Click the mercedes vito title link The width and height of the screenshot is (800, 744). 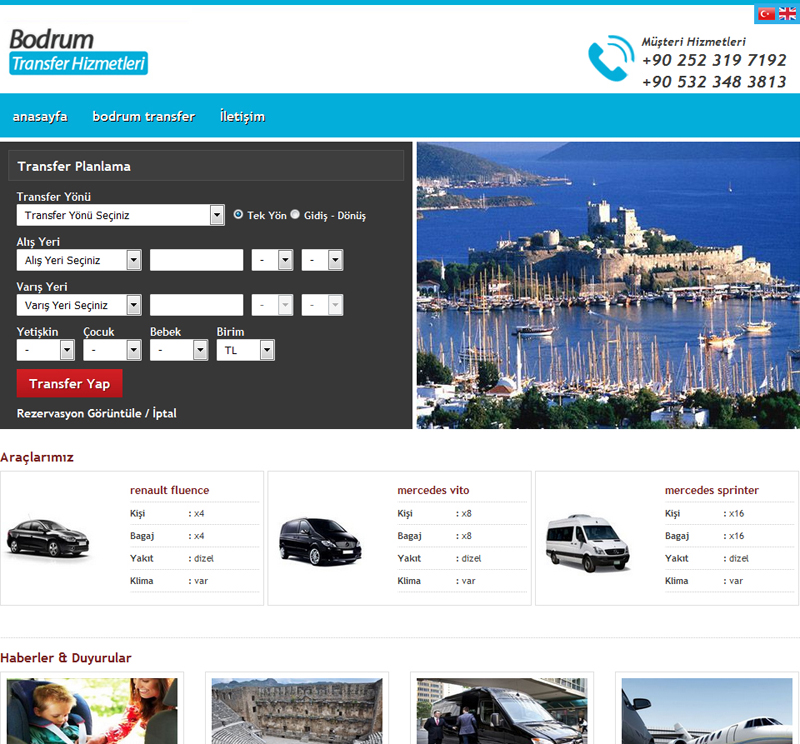[x=433, y=490]
